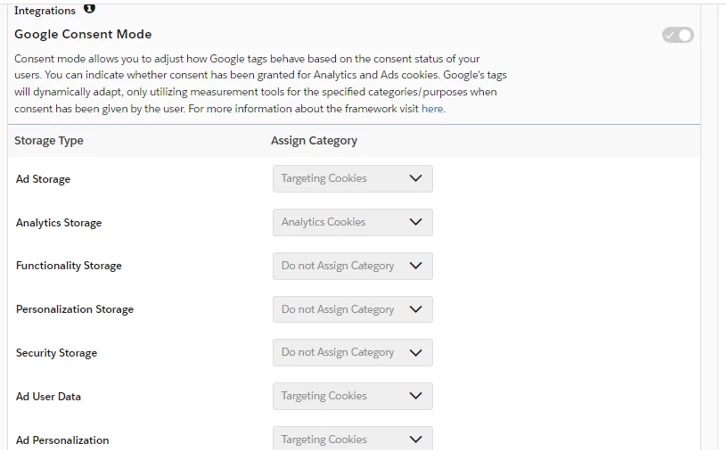Click the Security Storage row label
726x450 pixels.
tap(56, 353)
